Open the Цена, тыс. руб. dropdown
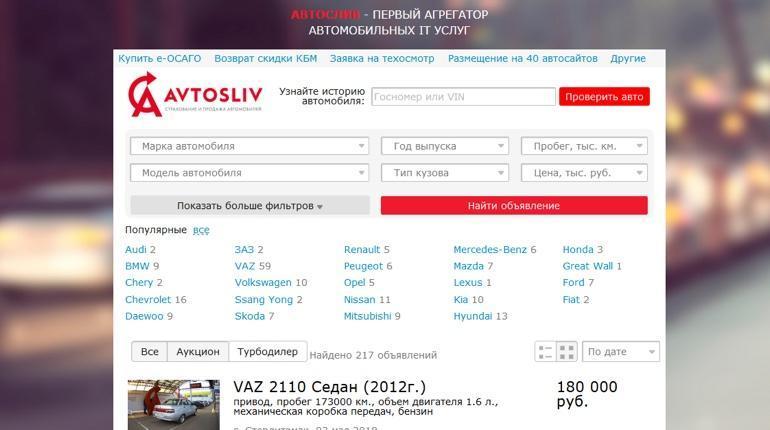770x430 pixels. (584, 173)
